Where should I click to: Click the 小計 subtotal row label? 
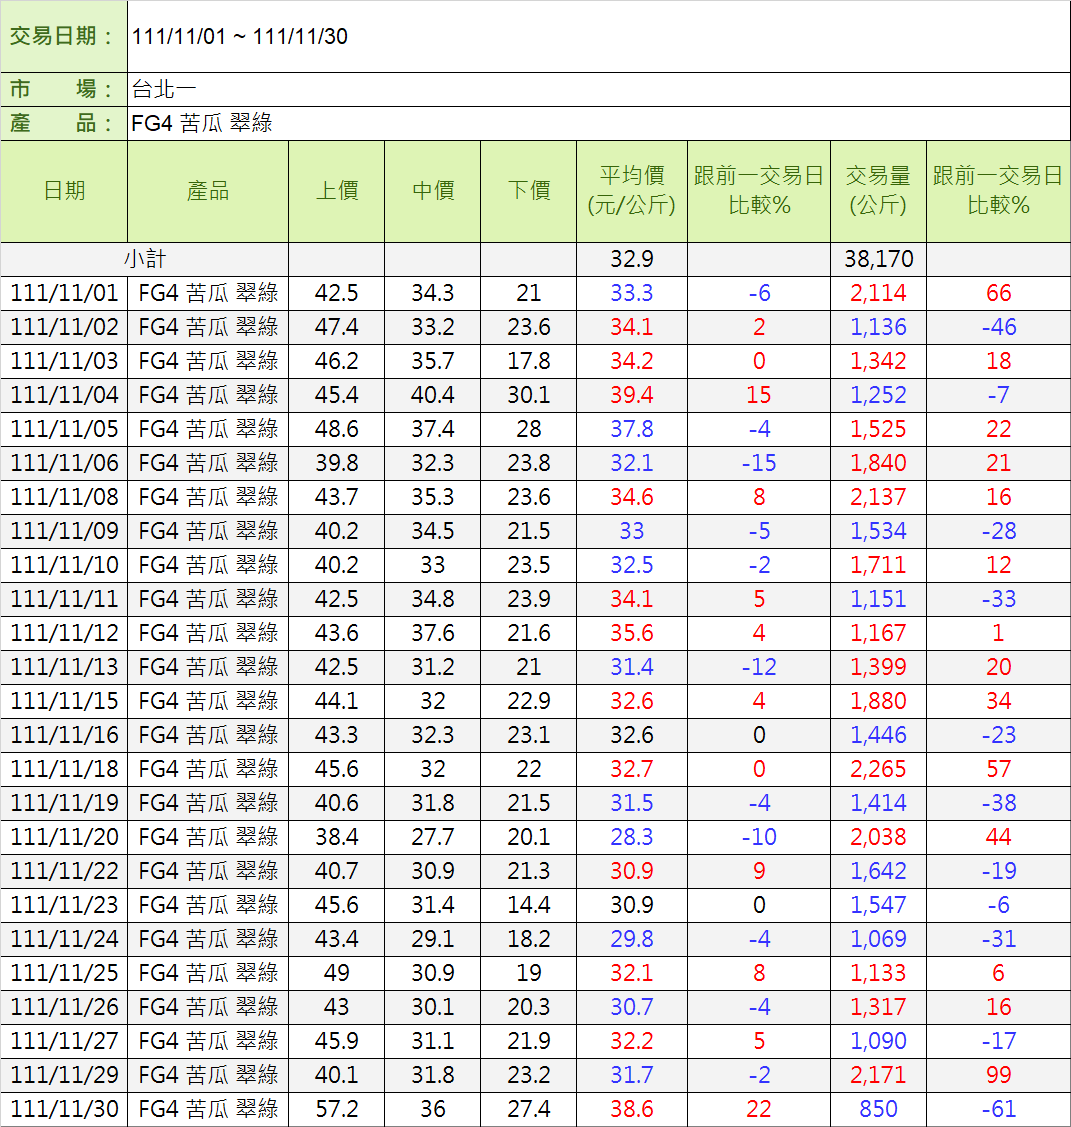click(144, 259)
